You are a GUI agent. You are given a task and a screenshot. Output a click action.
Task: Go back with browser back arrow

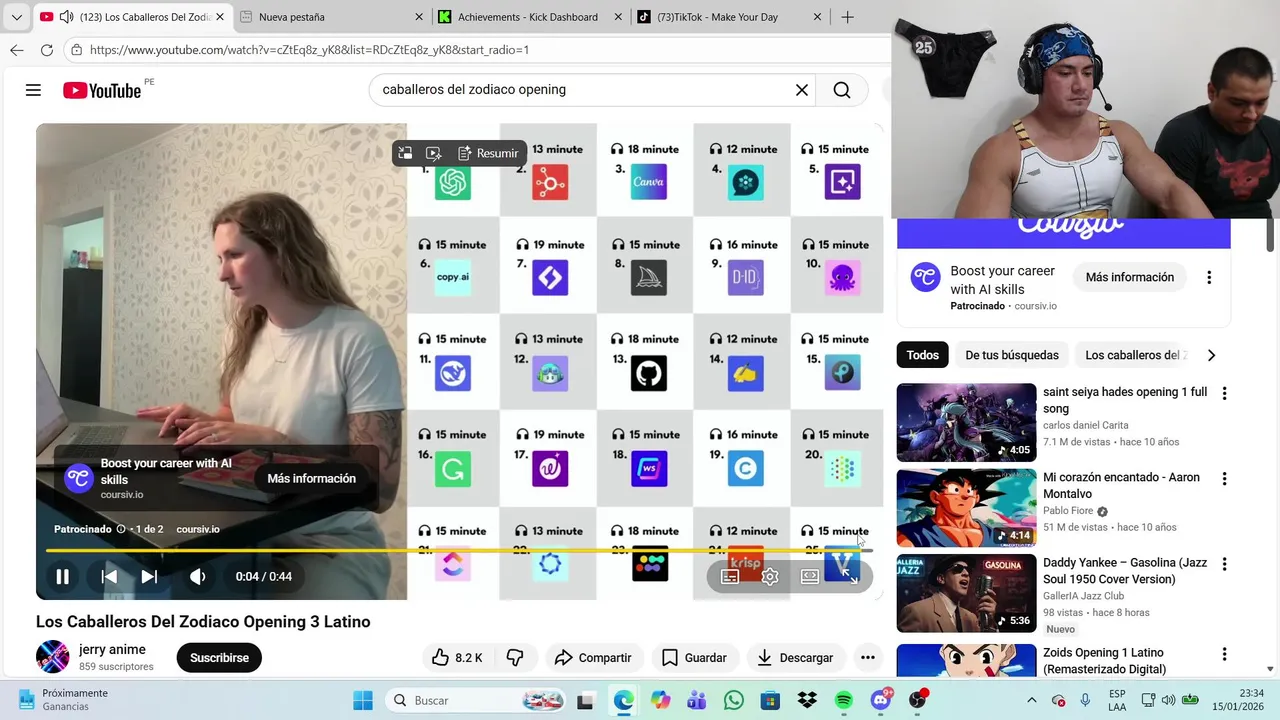click(x=17, y=50)
